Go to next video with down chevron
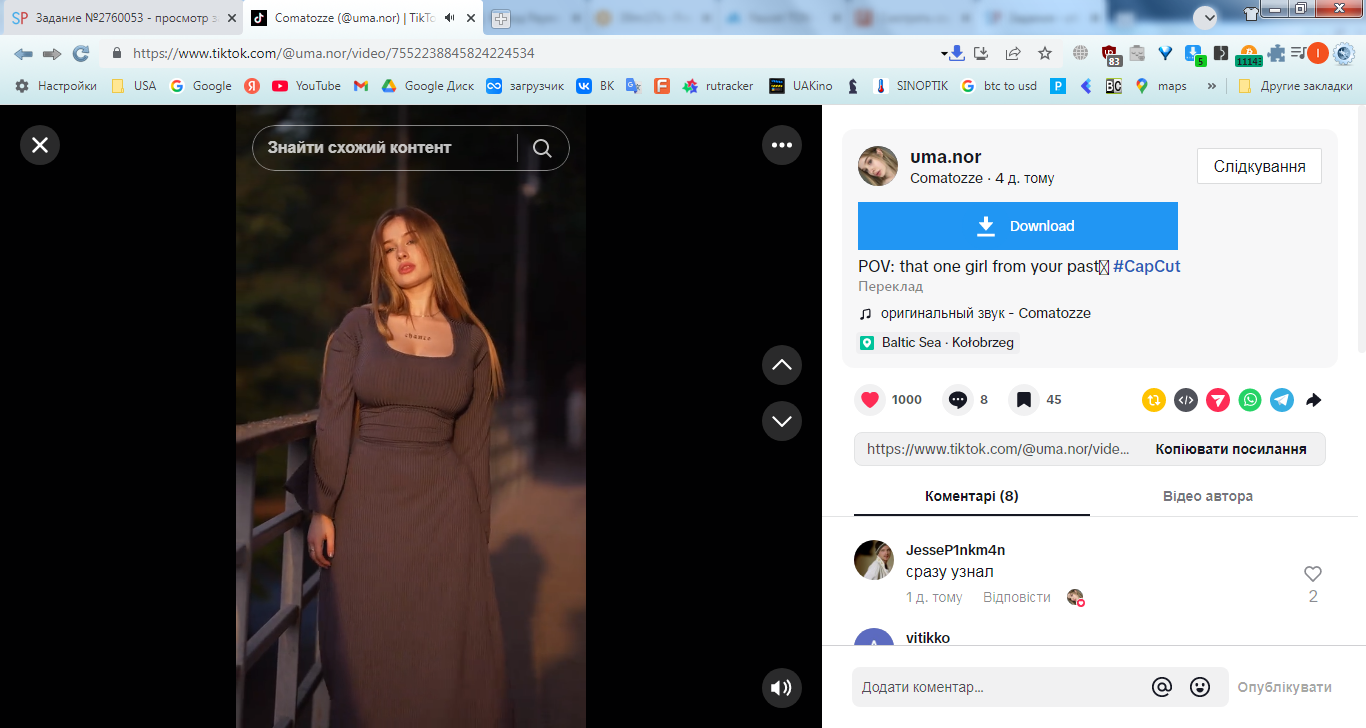Image resolution: width=1366 pixels, height=728 pixels. tap(782, 421)
